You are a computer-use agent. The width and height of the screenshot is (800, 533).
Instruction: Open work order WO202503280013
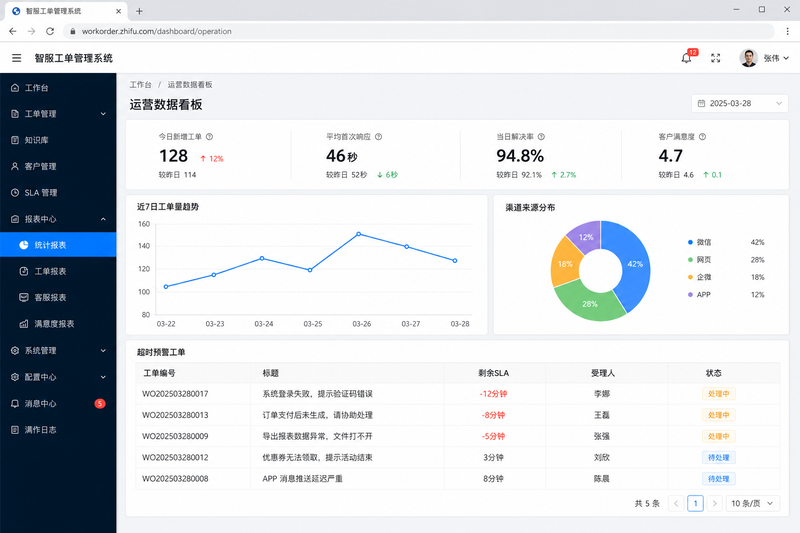tap(175, 415)
